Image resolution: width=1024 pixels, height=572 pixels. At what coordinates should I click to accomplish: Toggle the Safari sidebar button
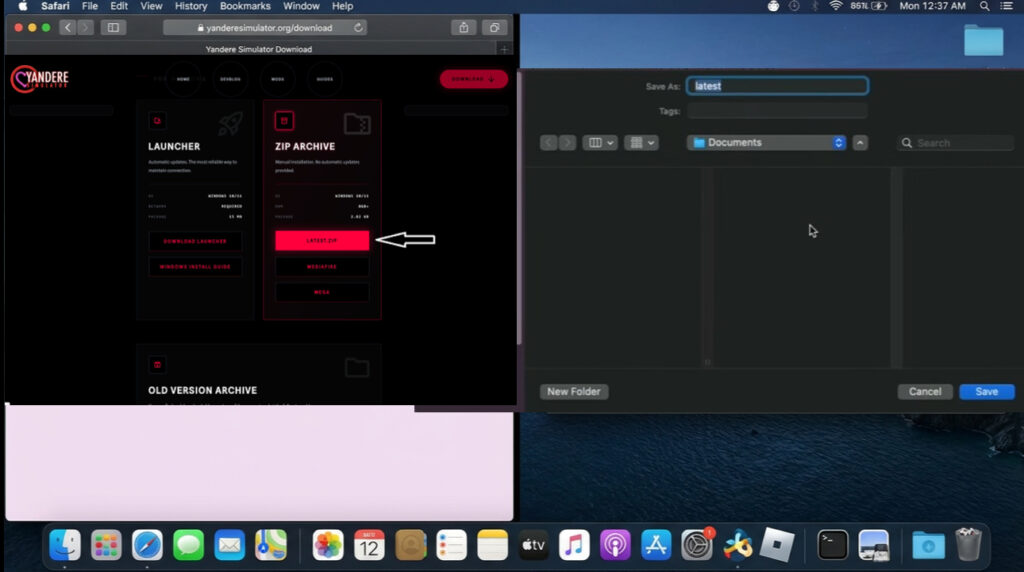point(112,27)
